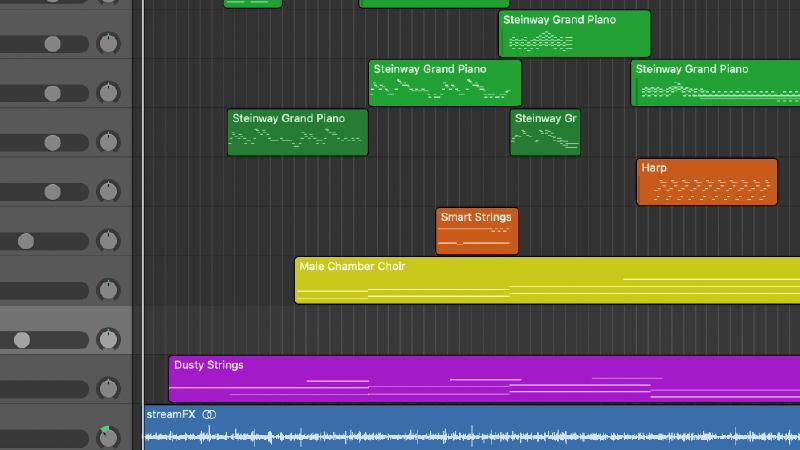
Task: Click the Harp track's volume slider handle
Action: coord(52,191)
